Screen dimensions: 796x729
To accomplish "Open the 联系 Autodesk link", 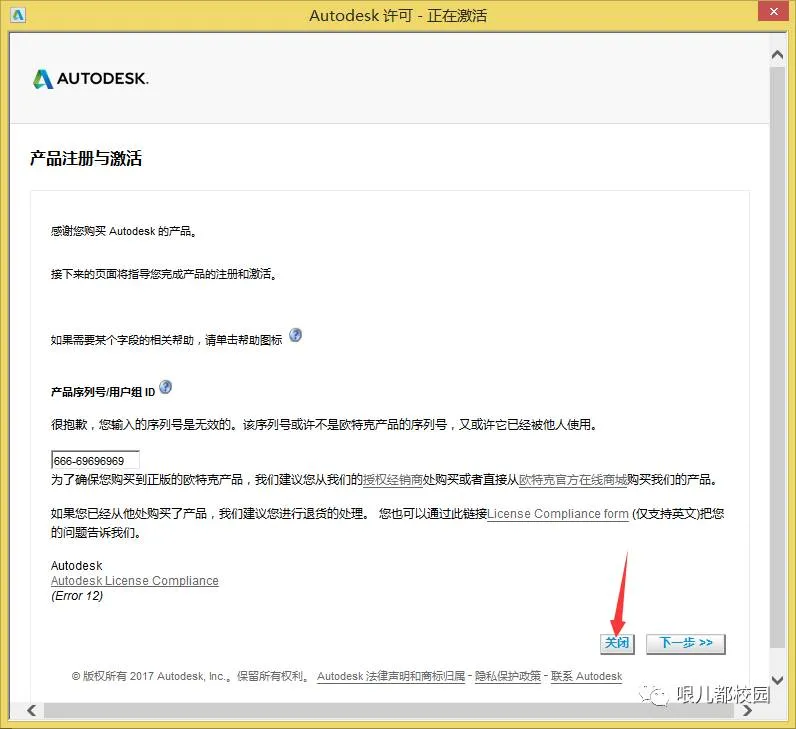I will tap(586, 676).
